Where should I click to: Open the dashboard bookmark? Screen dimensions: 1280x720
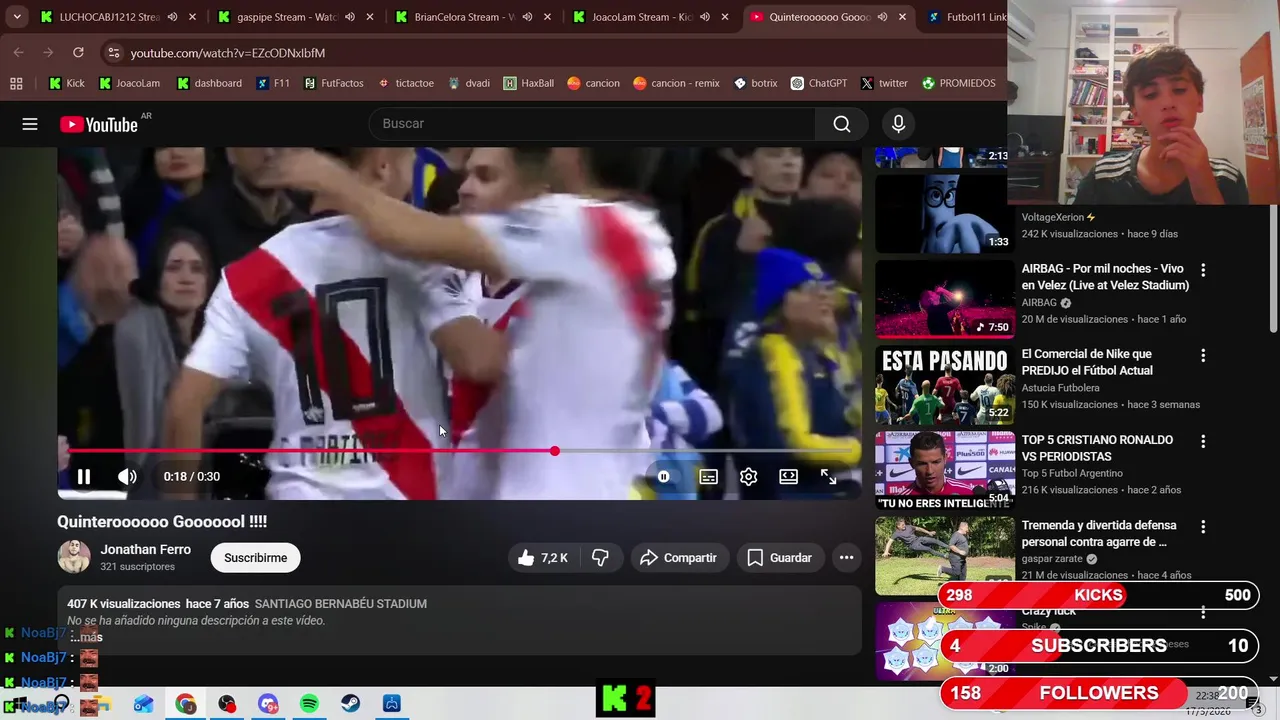pyautogui.click(x=209, y=83)
